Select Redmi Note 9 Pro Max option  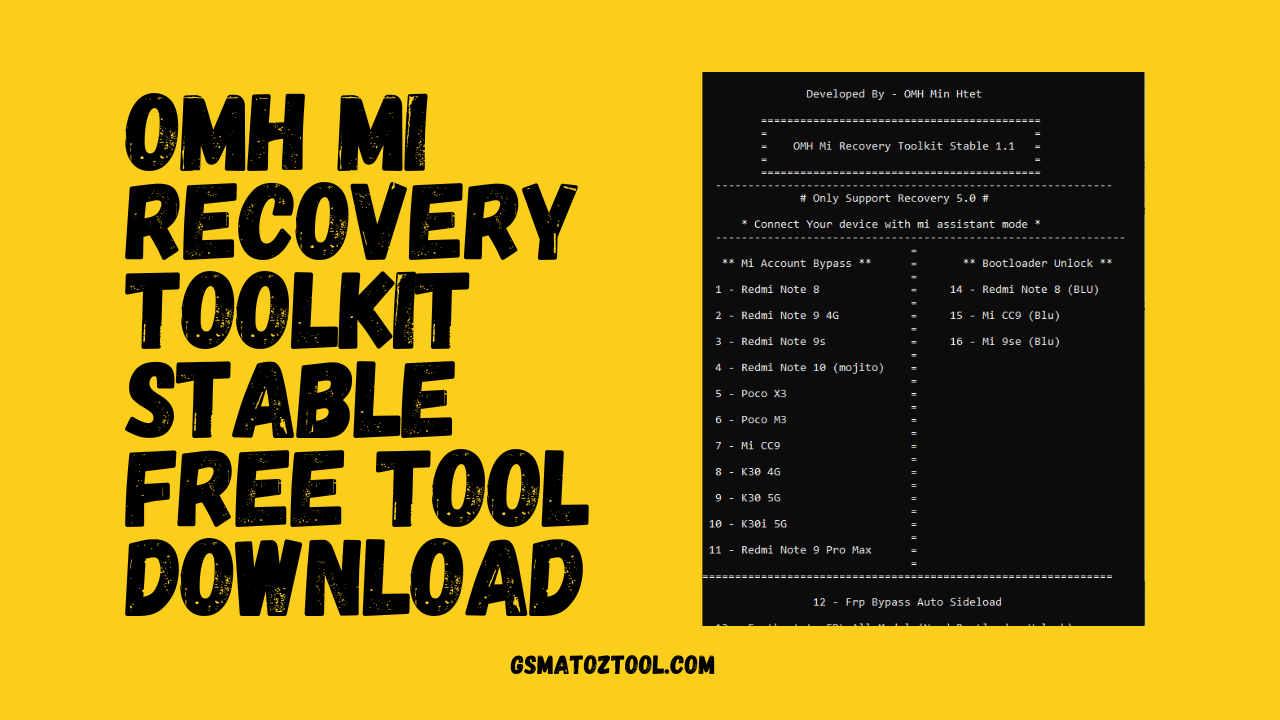click(791, 549)
